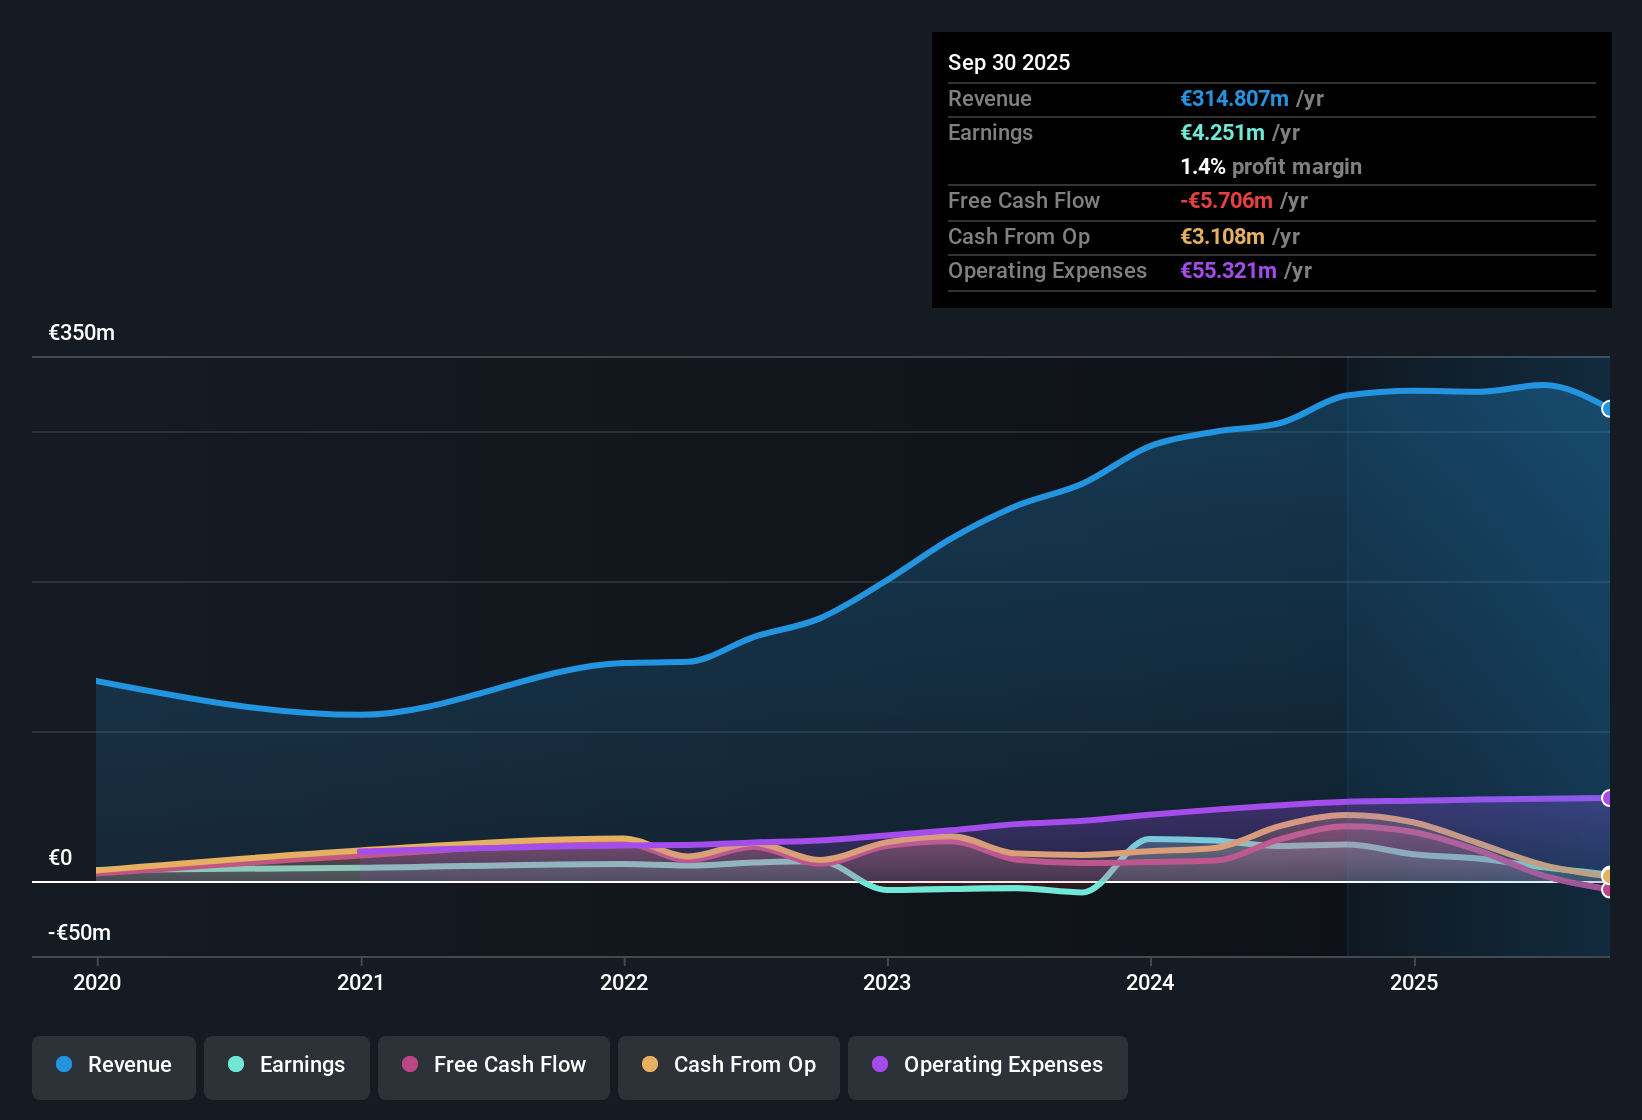Click the orange Cash From Op endpoint marker

click(1608, 876)
